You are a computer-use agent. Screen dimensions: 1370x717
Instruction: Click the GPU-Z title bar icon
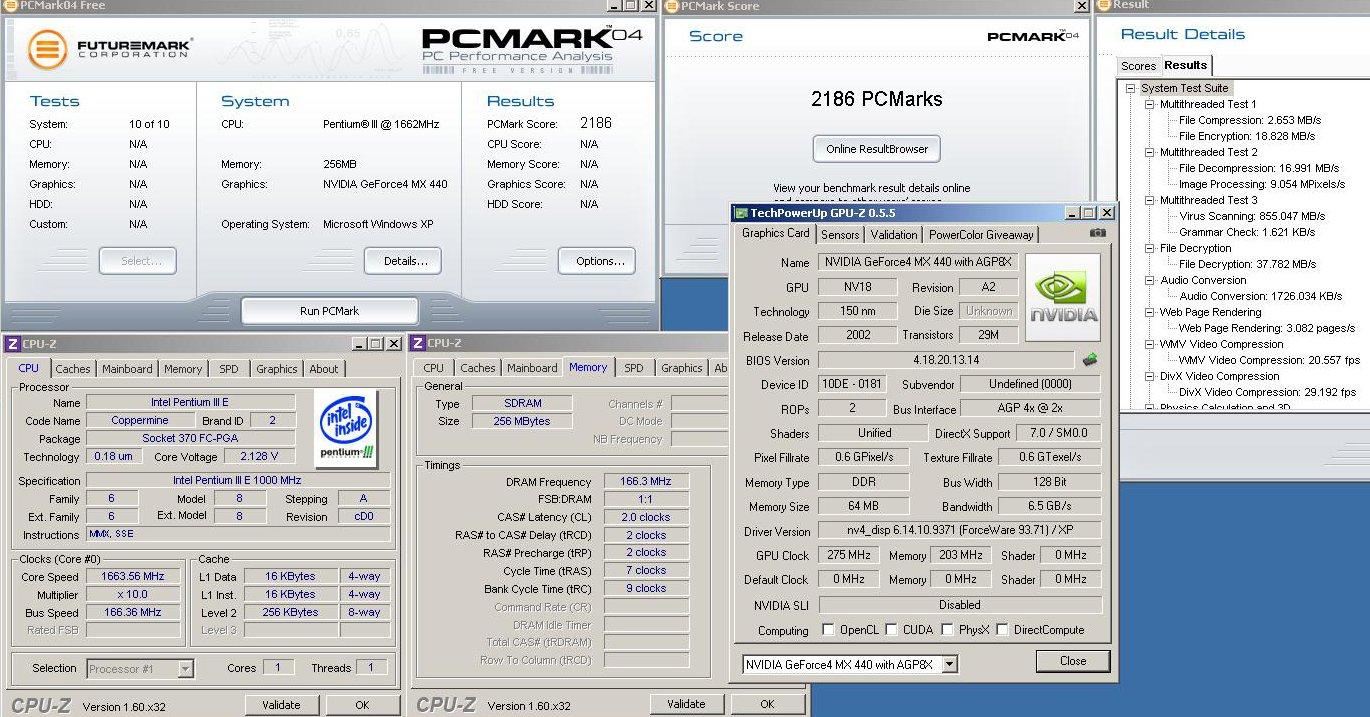click(741, 213)
